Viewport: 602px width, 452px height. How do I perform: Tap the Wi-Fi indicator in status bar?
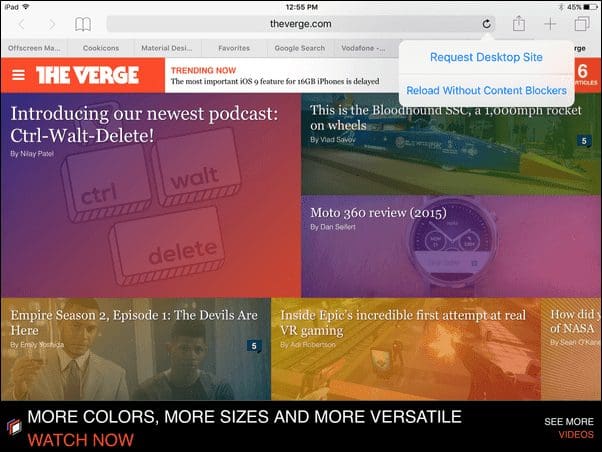click(26, 7)
